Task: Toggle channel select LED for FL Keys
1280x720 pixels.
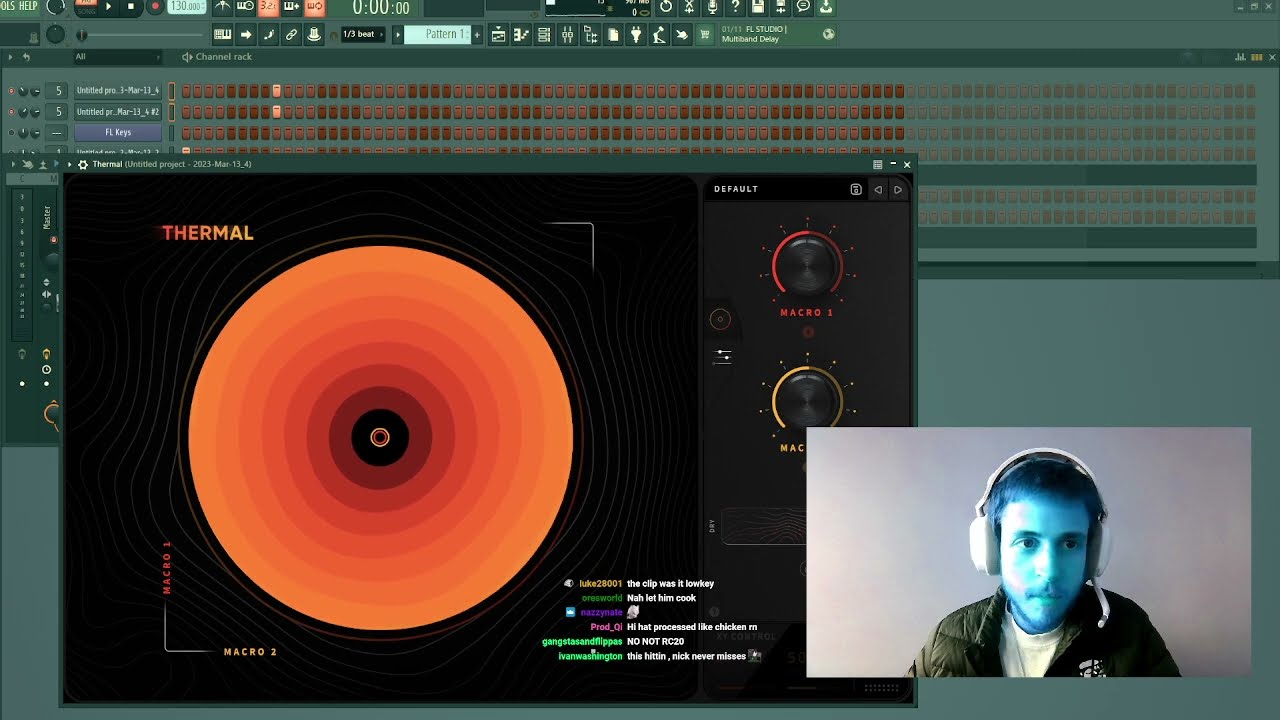Action: (171, 132)
